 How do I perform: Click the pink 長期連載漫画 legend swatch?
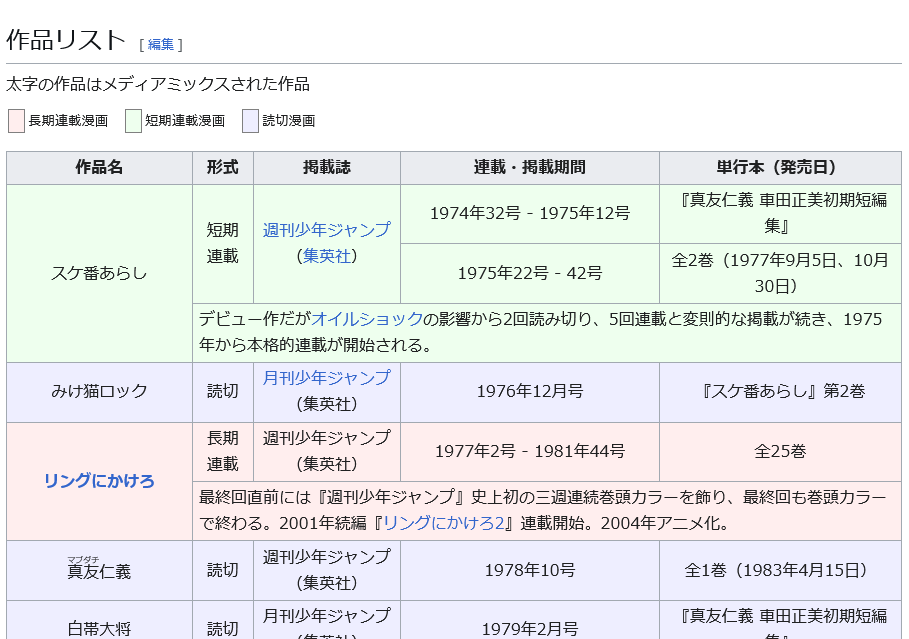click(x=16, y=121)
